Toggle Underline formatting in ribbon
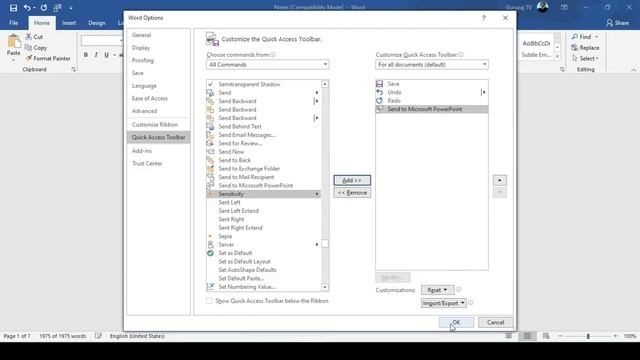This screenshot has height=360, width=640. [107, 55]
